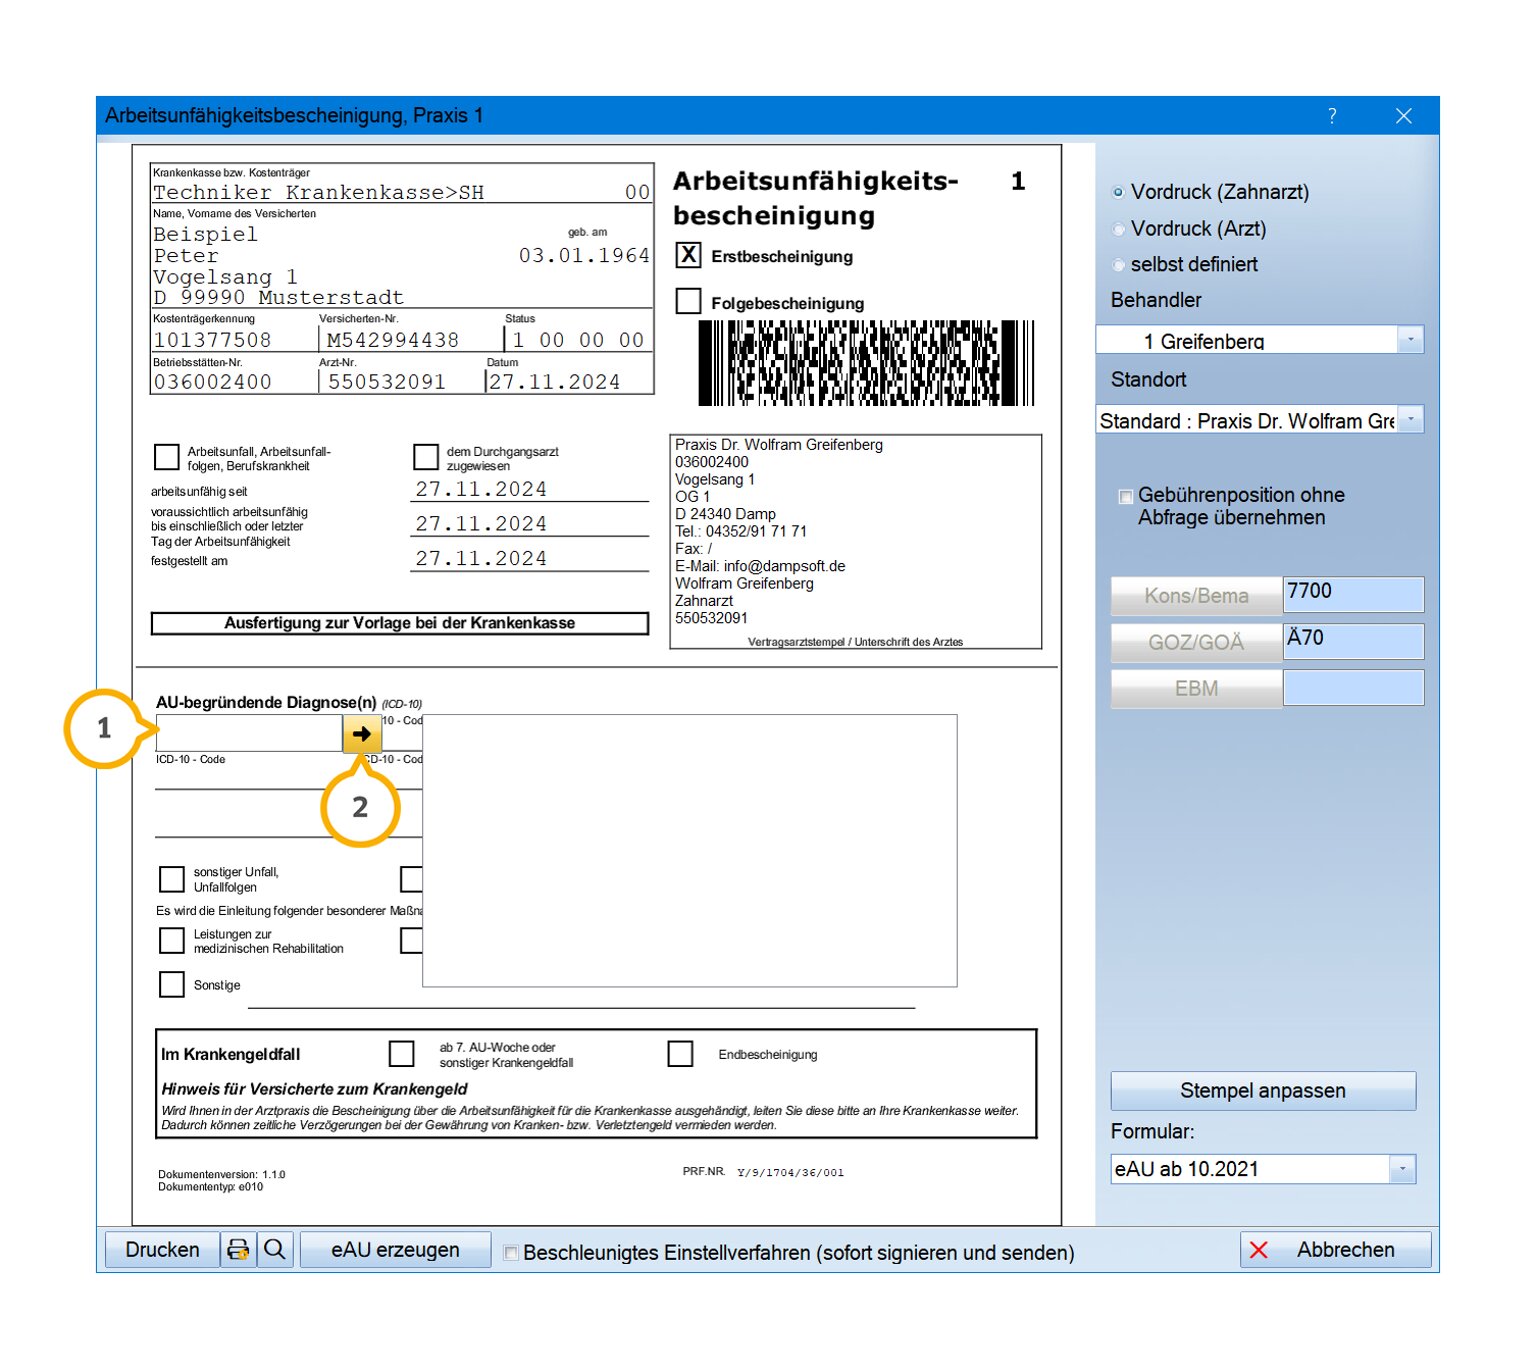Viewport: 1537px width, 1370px height.
Task: Open the Formular dropdown
Action: point(1402,1168)
